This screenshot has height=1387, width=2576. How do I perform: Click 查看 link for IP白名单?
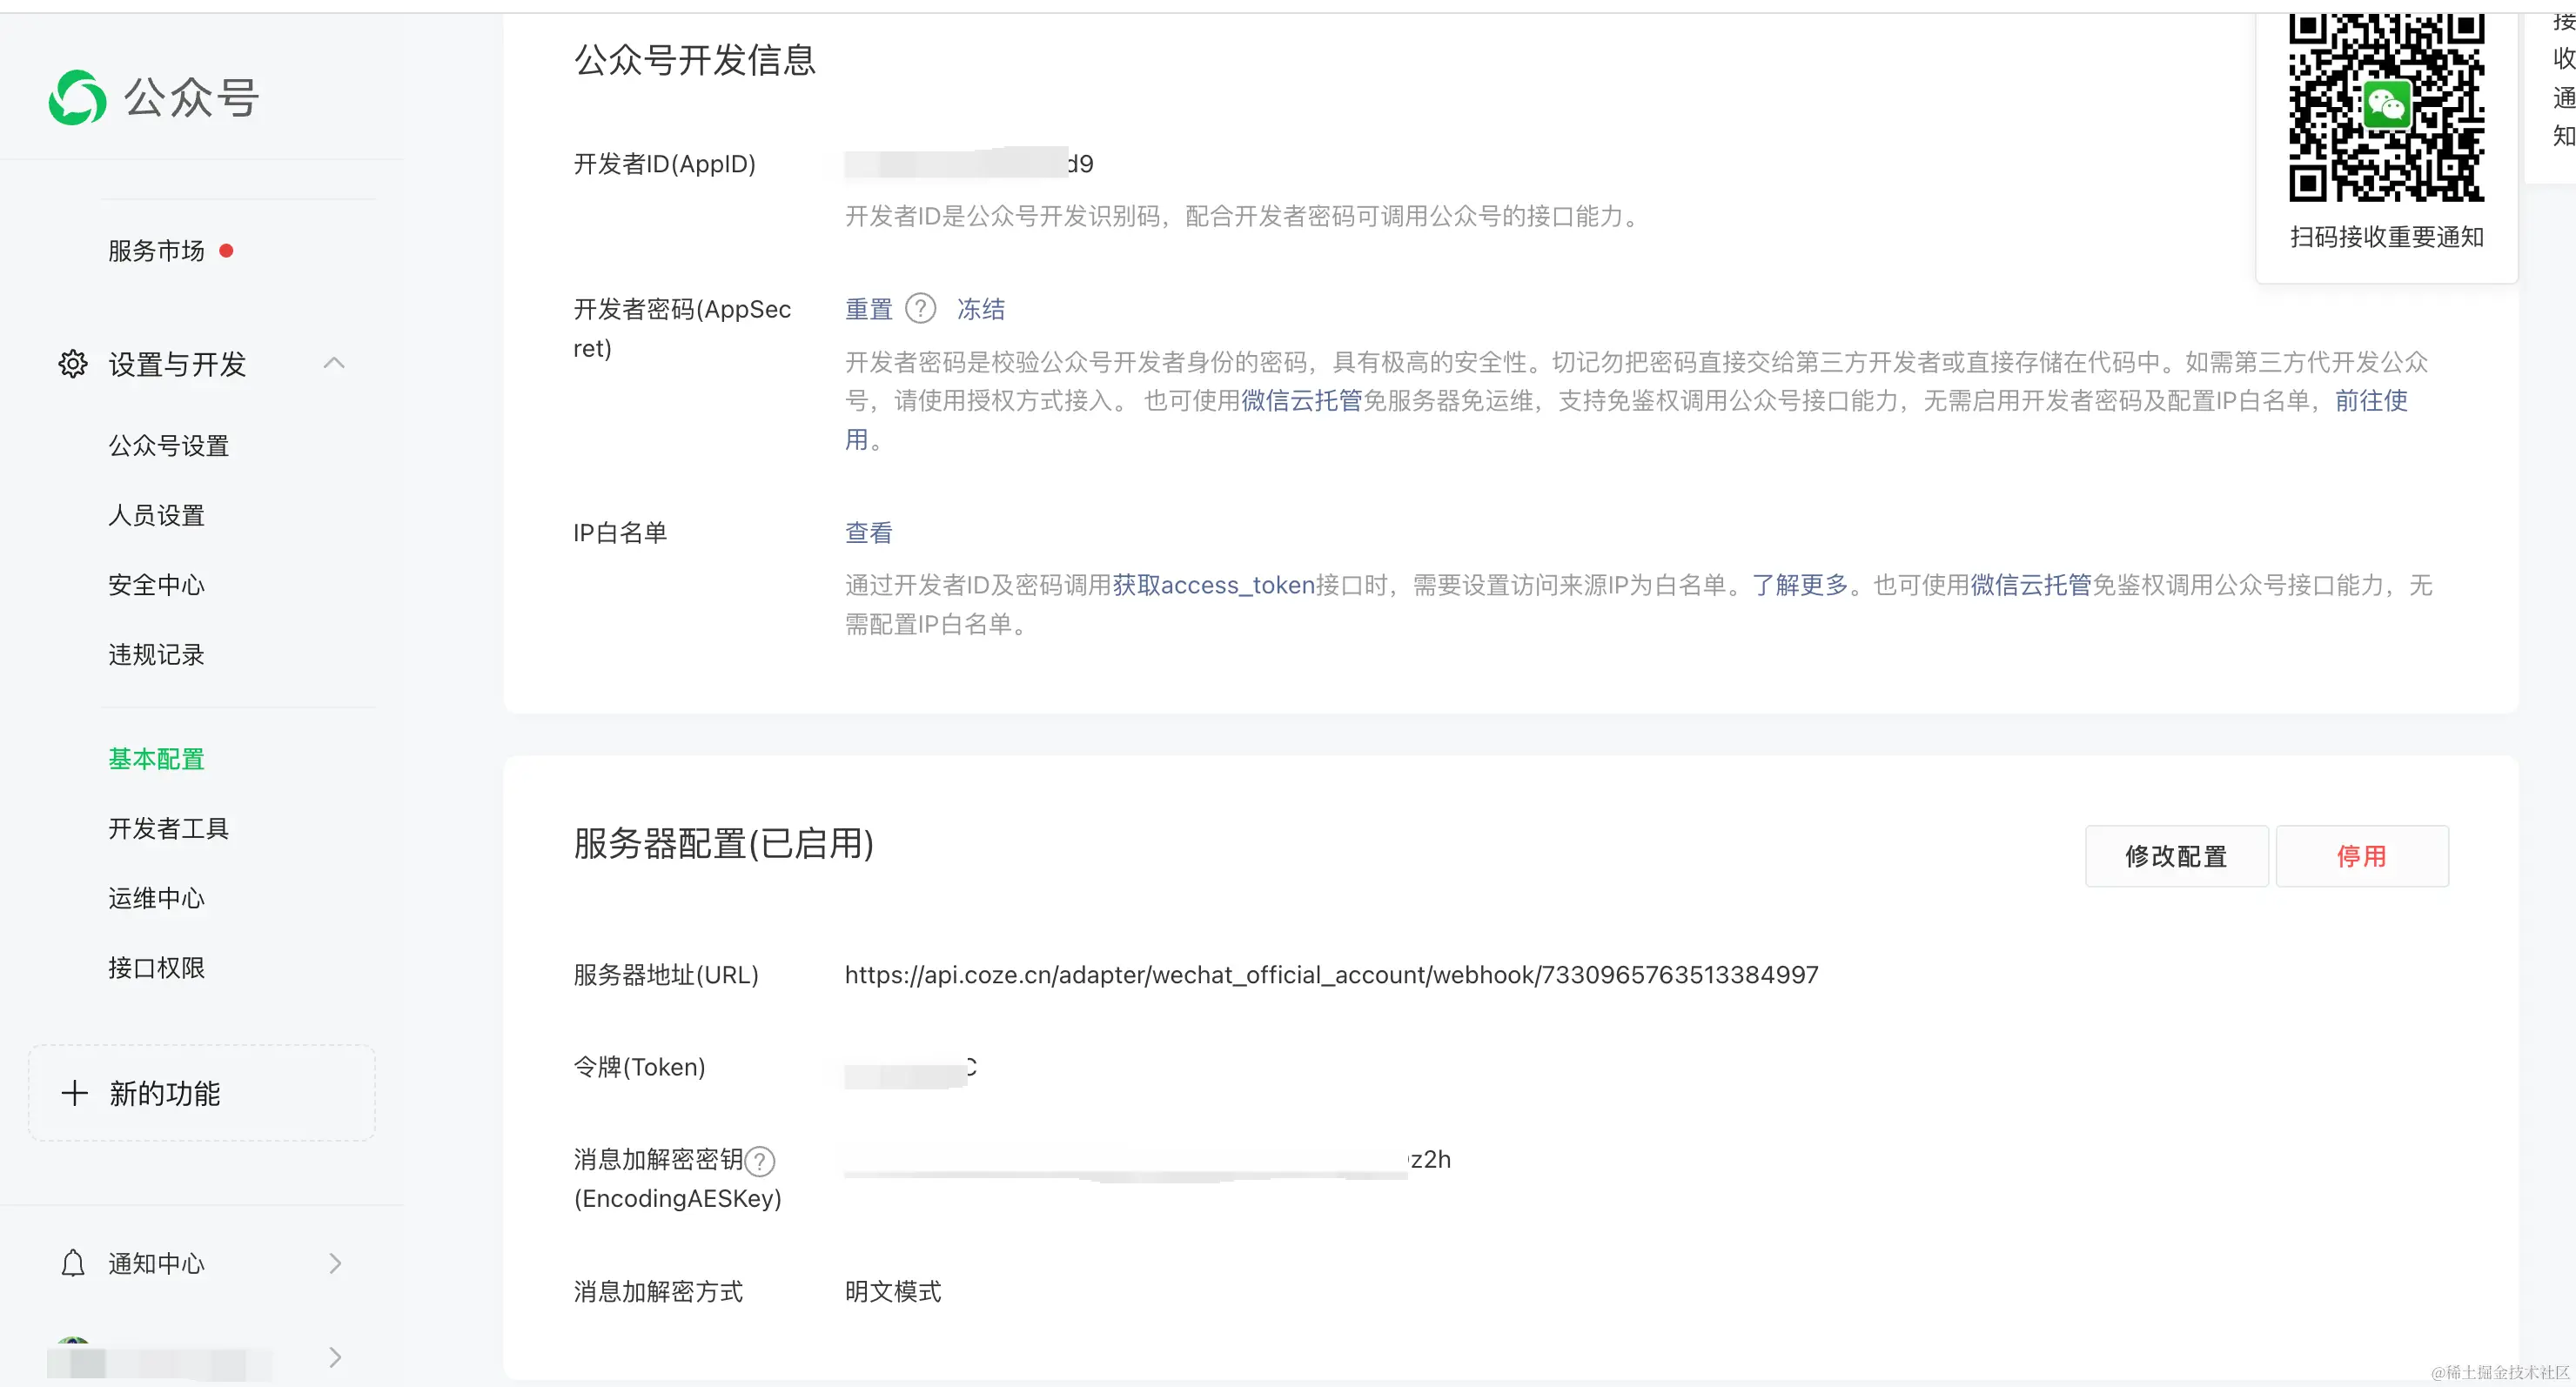tap(868, 532)
